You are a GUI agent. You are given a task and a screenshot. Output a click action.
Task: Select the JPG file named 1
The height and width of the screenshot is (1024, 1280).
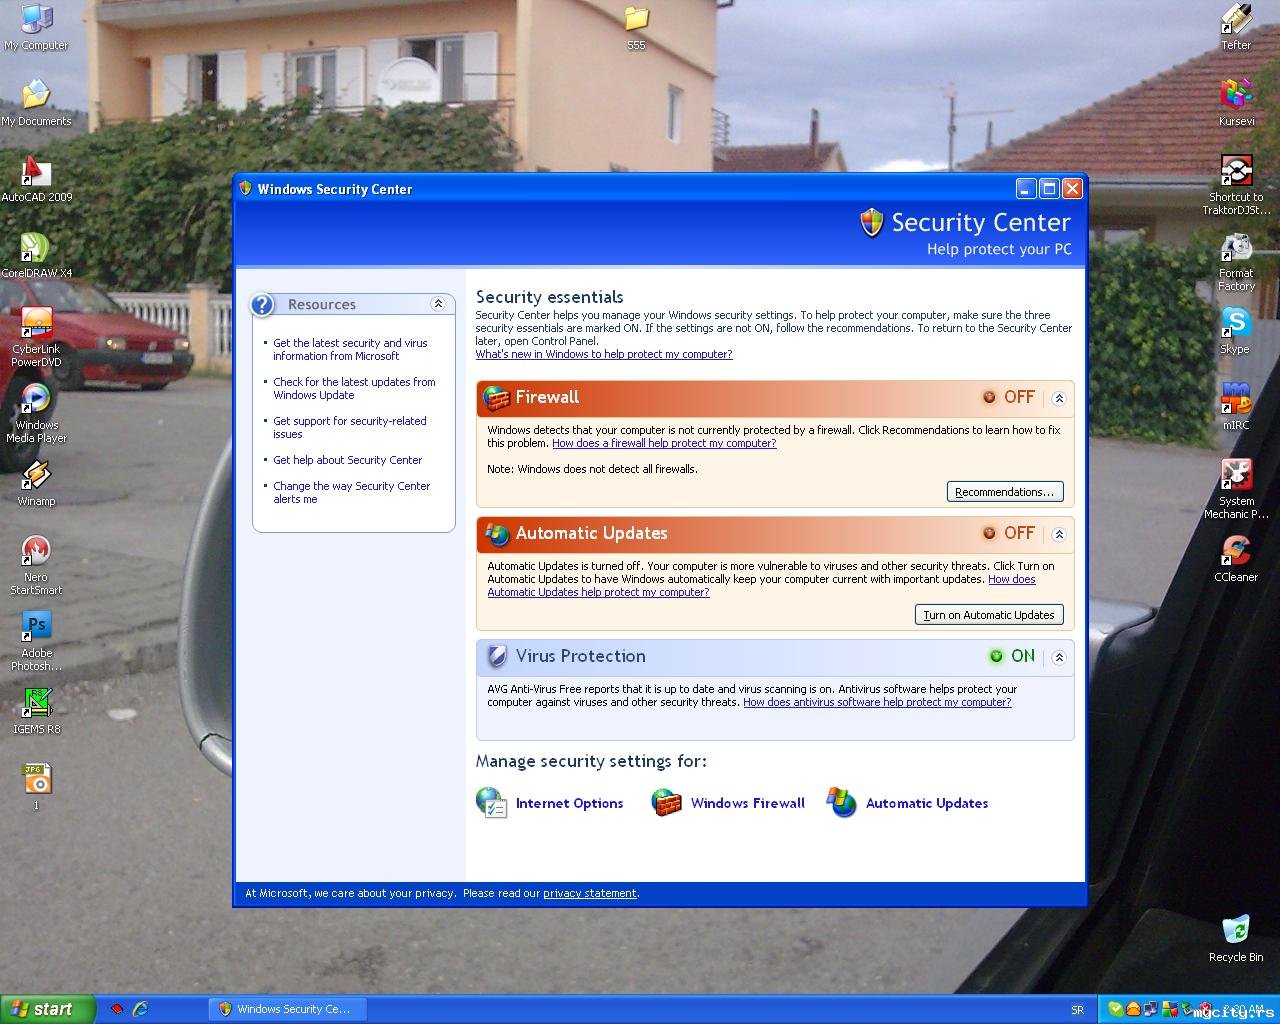36,787
